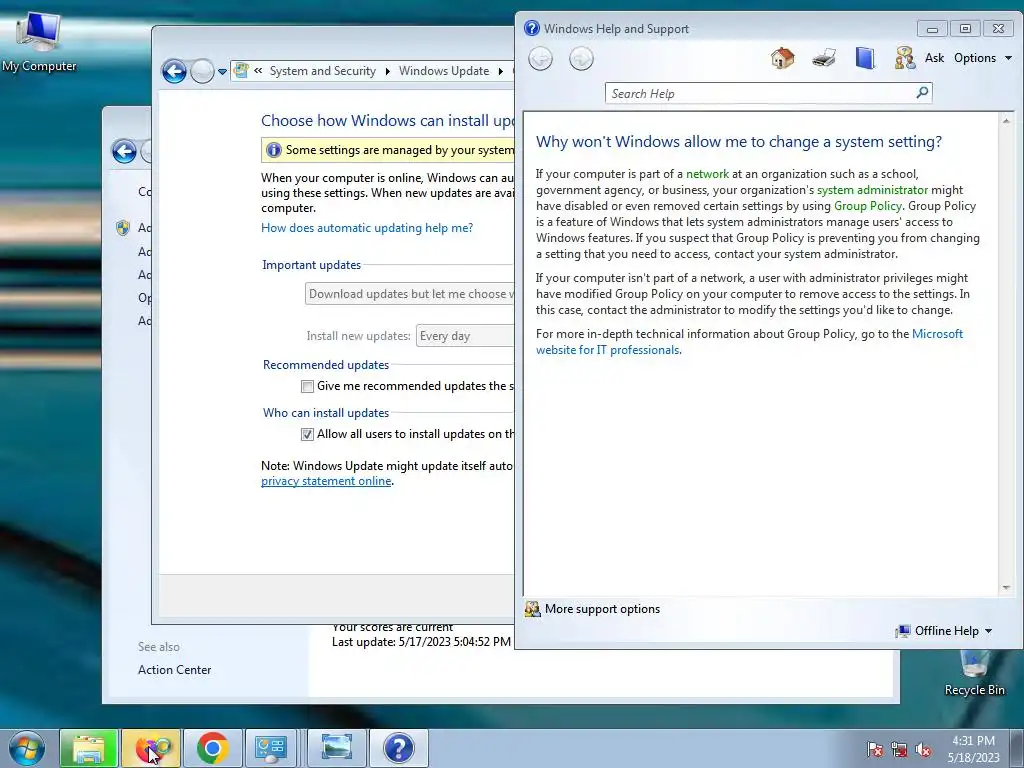Click the magnifier Search Help icon
The height and width of the screenshot is (768, 1024).
[x=922, y=93]
